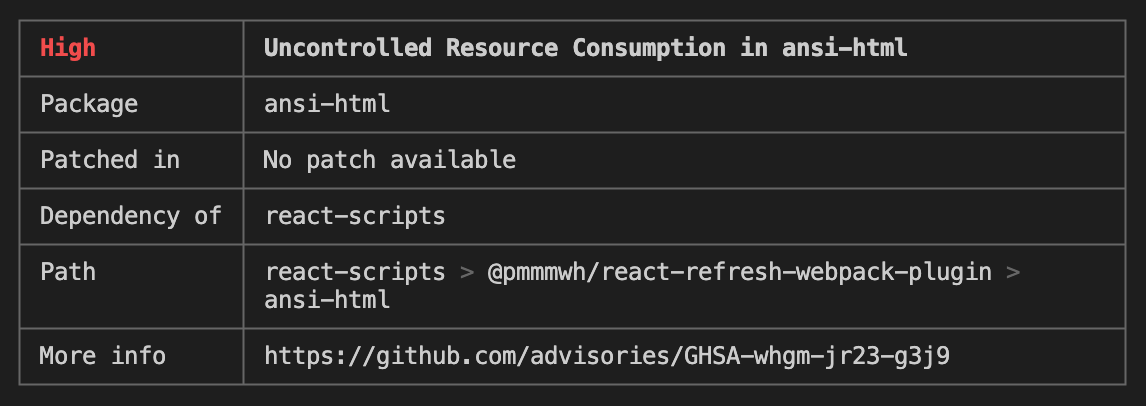Click the Package row label
The height and width of the screenshot is (406, 1146).
tap(89, 104)
